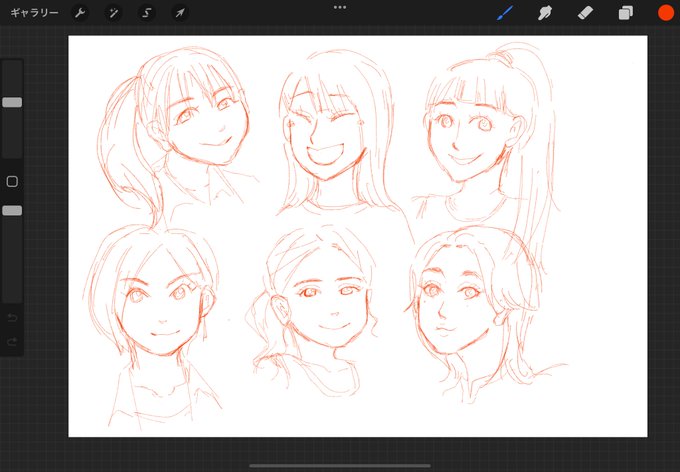Select the Brush tool
This screenshot has width=680, height=472.
click(x=505, y=13)
